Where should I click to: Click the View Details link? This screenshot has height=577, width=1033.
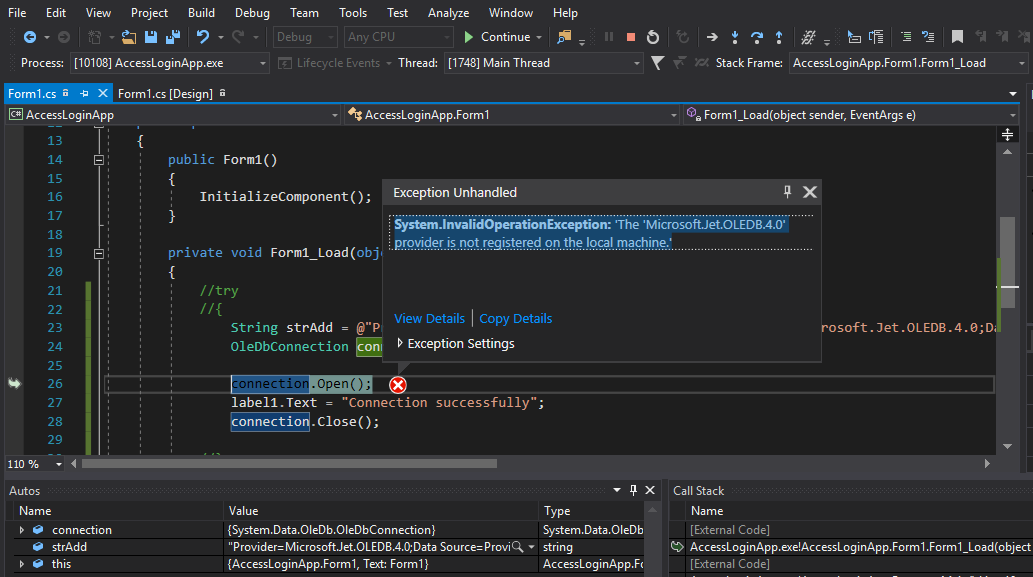(x=429, y=319)
